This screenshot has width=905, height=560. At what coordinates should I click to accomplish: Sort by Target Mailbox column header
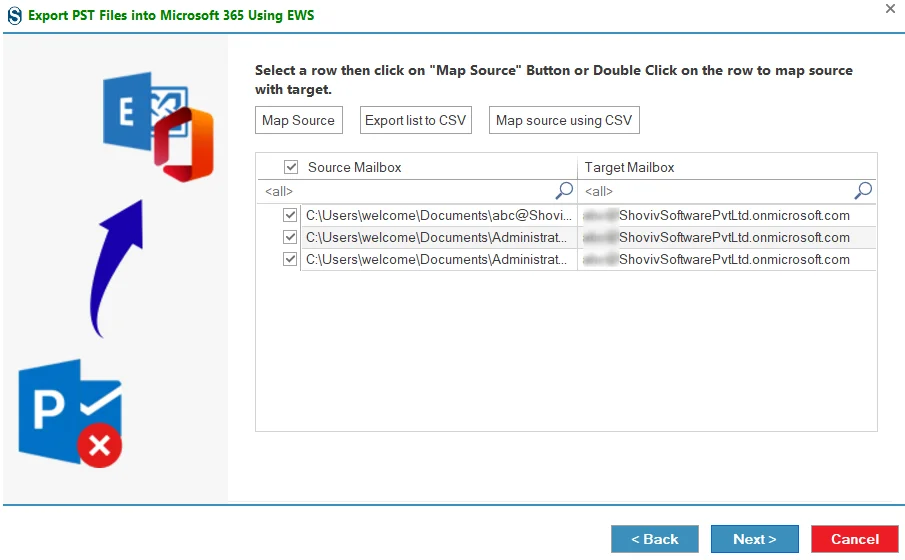pos(629,167)
